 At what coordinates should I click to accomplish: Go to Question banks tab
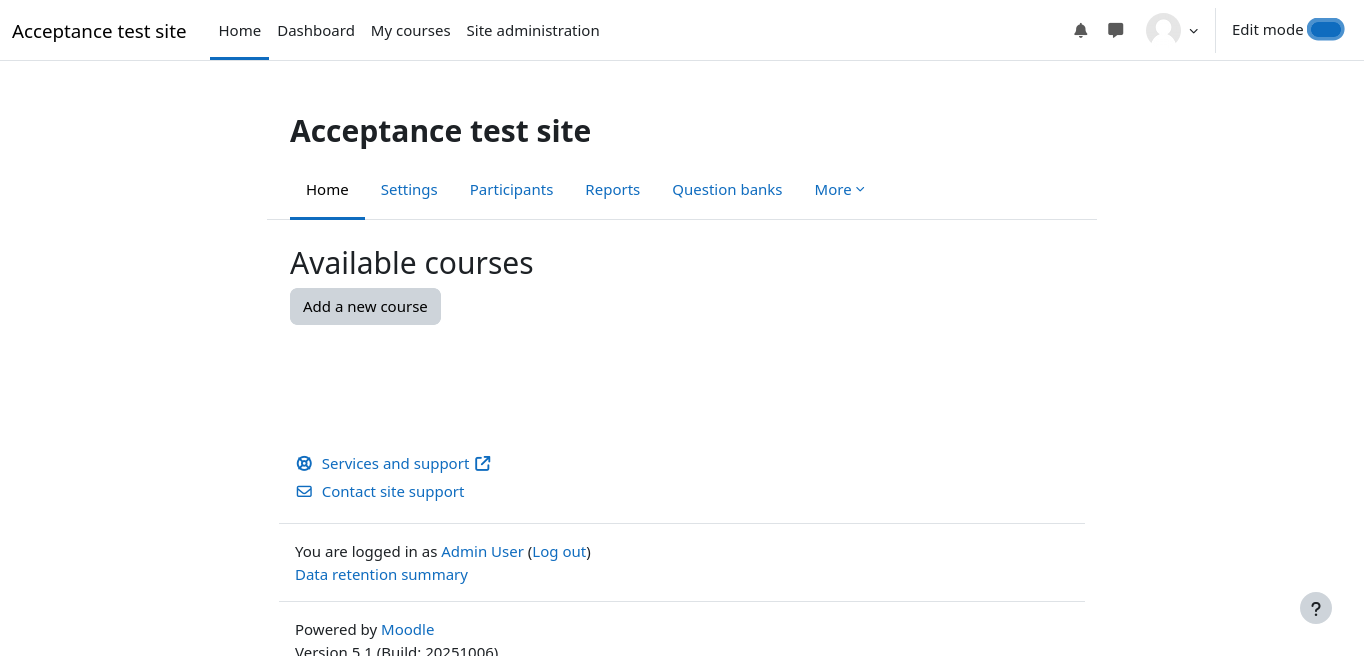[x=727, y=190]
